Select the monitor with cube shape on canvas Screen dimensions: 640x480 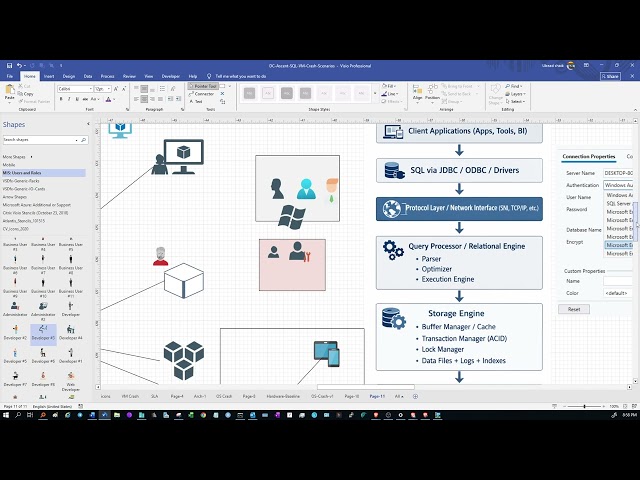click(x=184, y=156)
